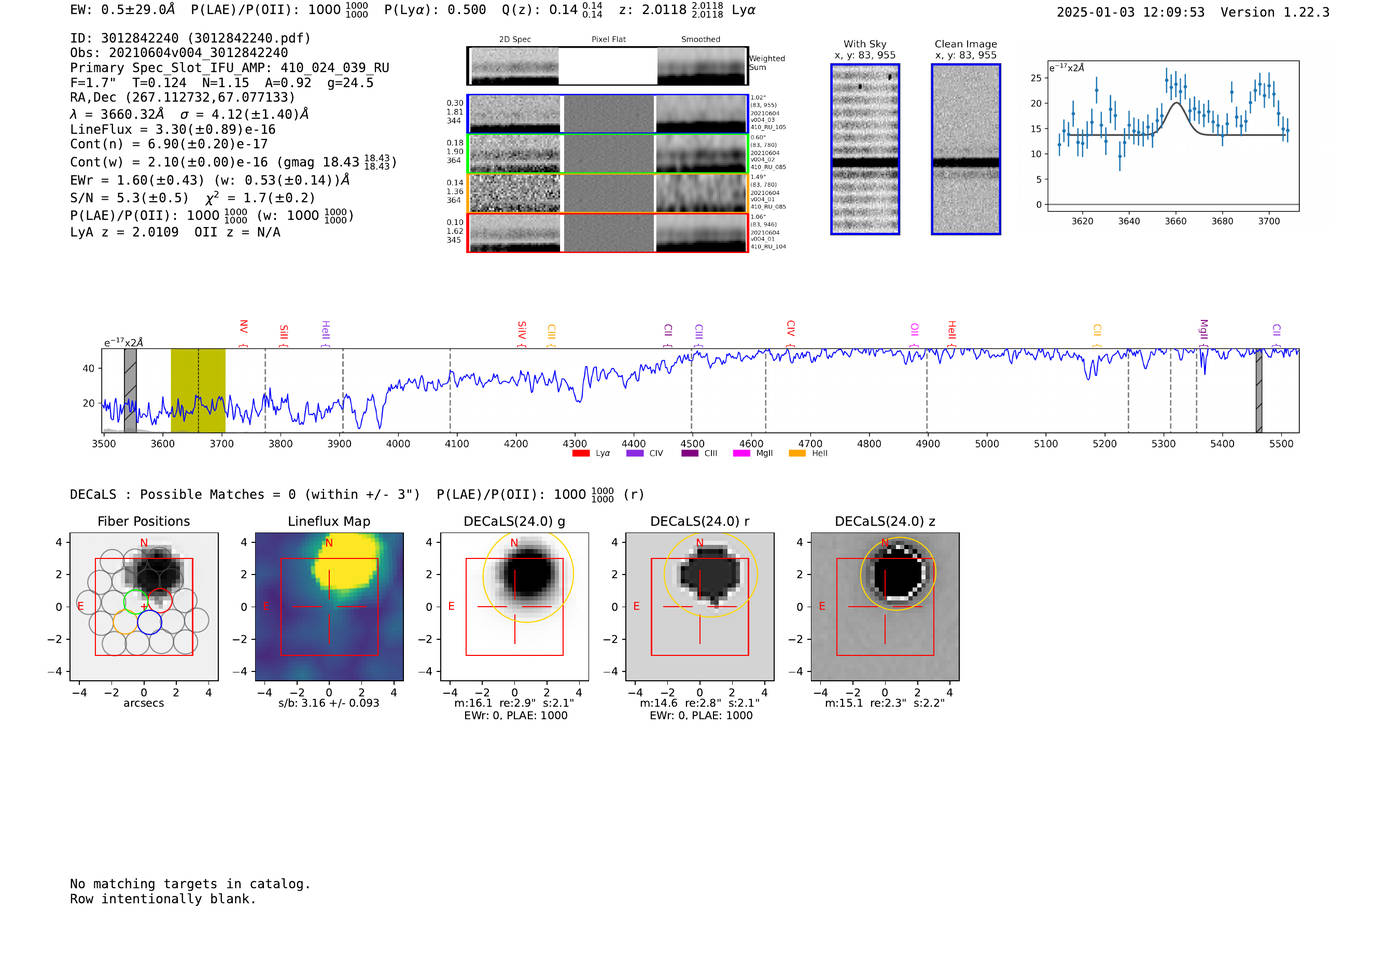Click the OII line marker above spectrum

click(914, 332)
